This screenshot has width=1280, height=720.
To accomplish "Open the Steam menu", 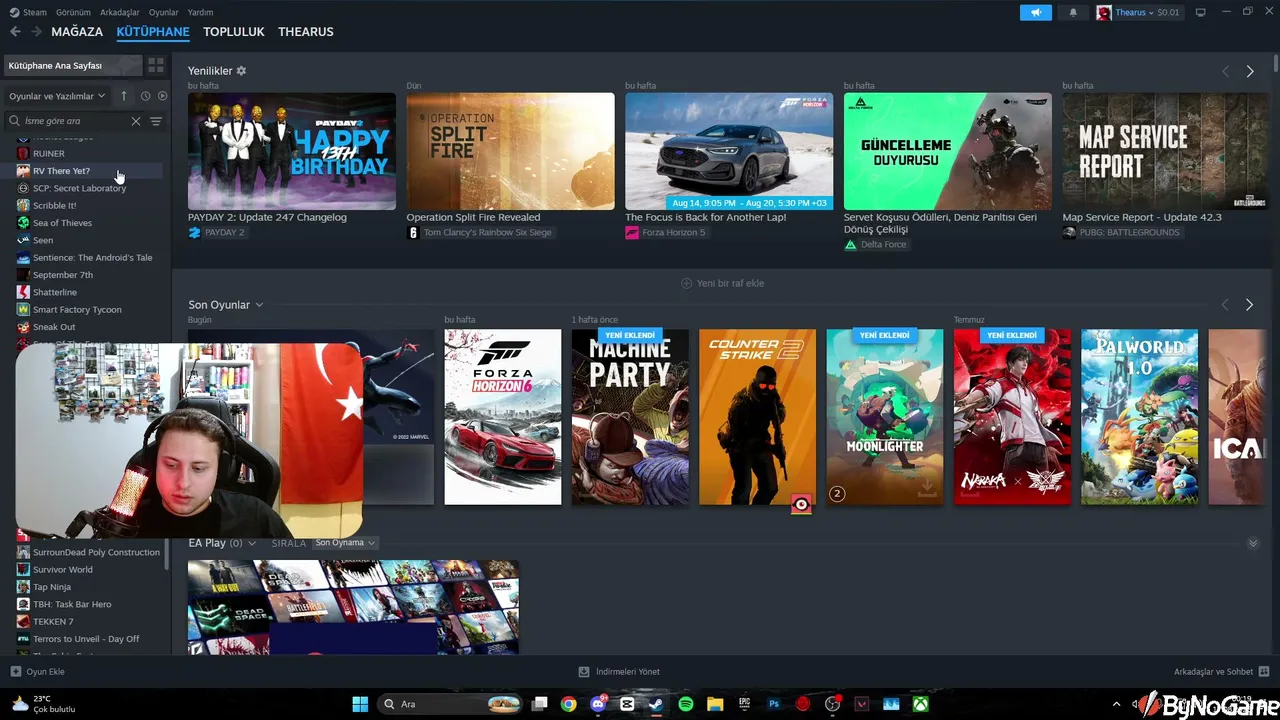I will (28, 12).
